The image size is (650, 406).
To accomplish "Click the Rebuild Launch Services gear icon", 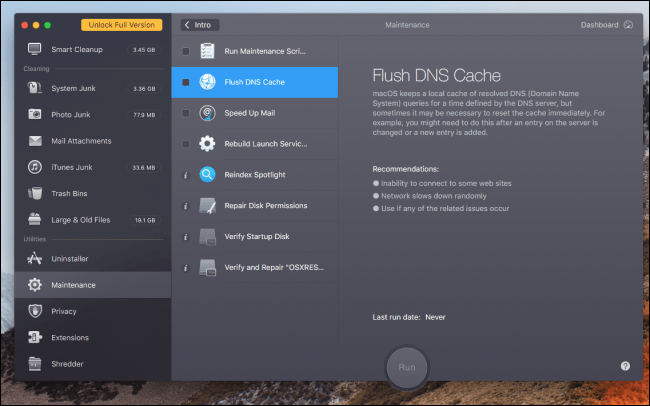I will pyautogui.click(x=207, y=144).
